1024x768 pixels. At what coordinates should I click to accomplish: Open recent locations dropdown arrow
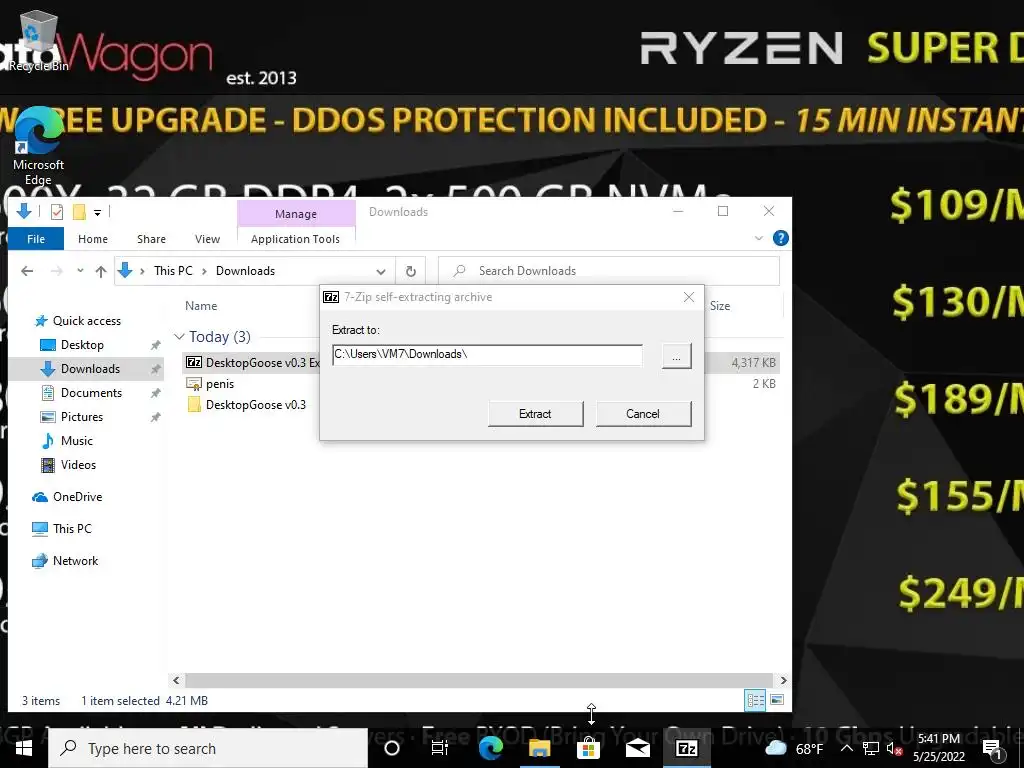pos(80,270)
